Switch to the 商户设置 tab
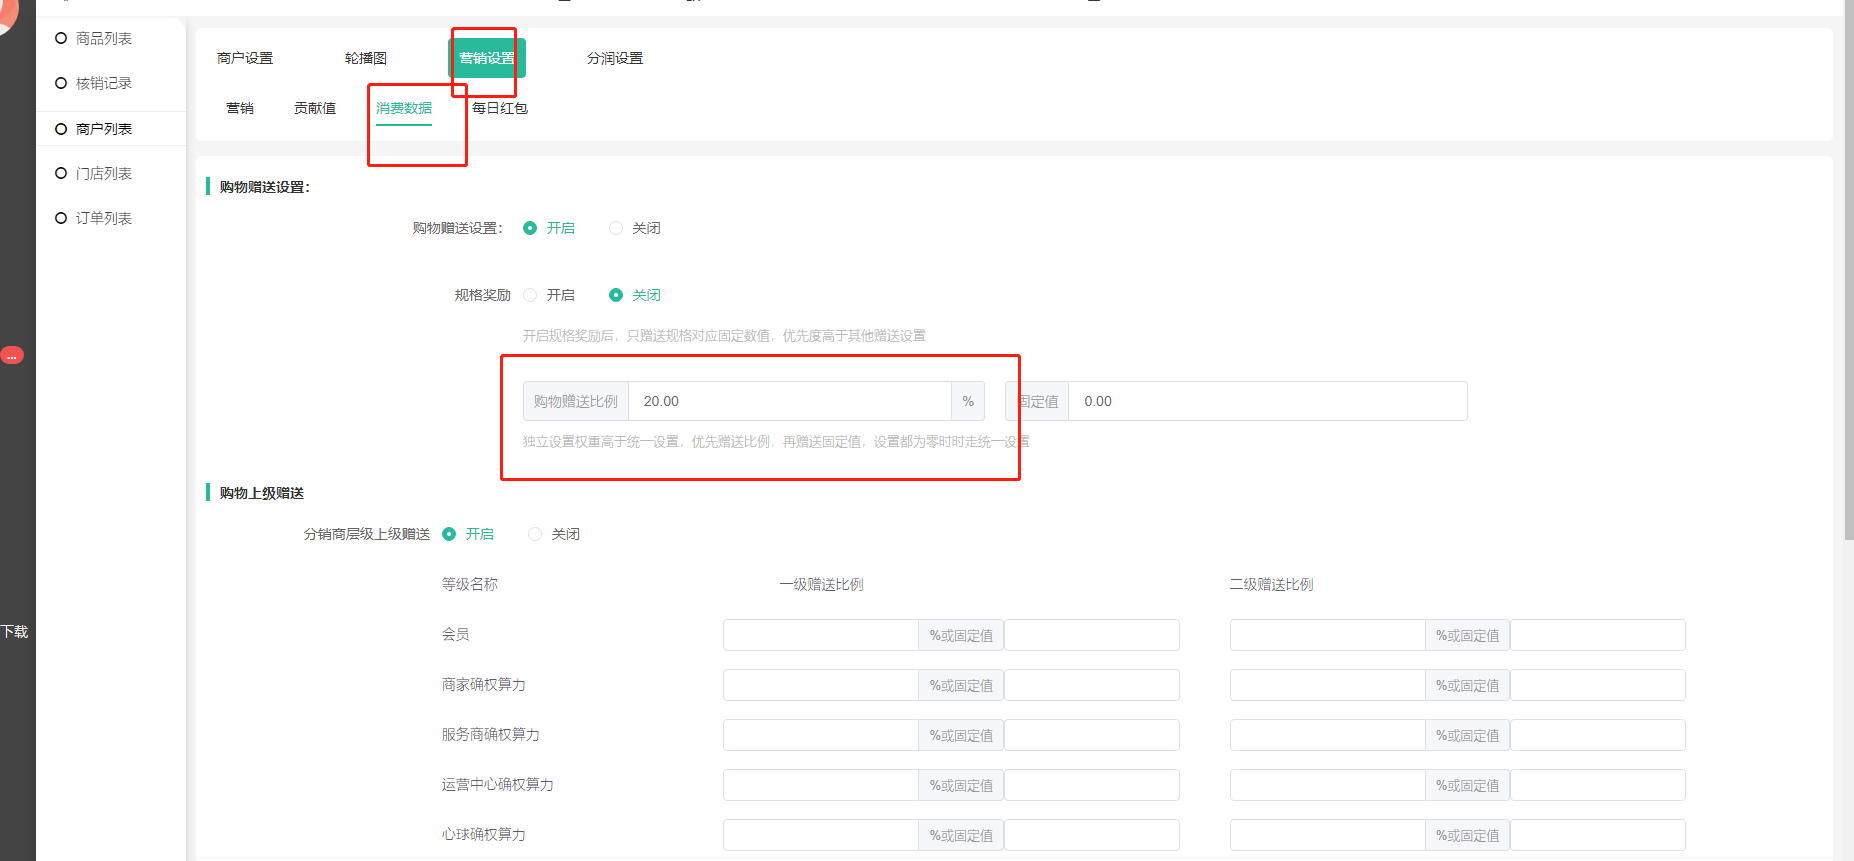This screenshot has width=1854, height=861. [245, 58]
